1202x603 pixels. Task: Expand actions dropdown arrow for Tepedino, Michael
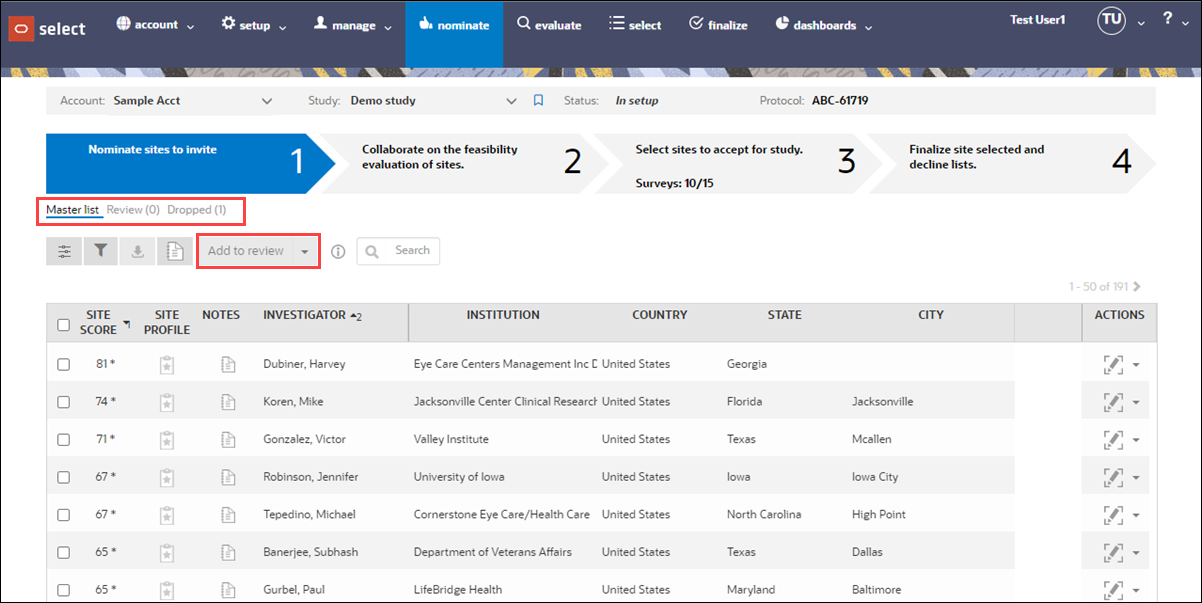[1136, 515]
